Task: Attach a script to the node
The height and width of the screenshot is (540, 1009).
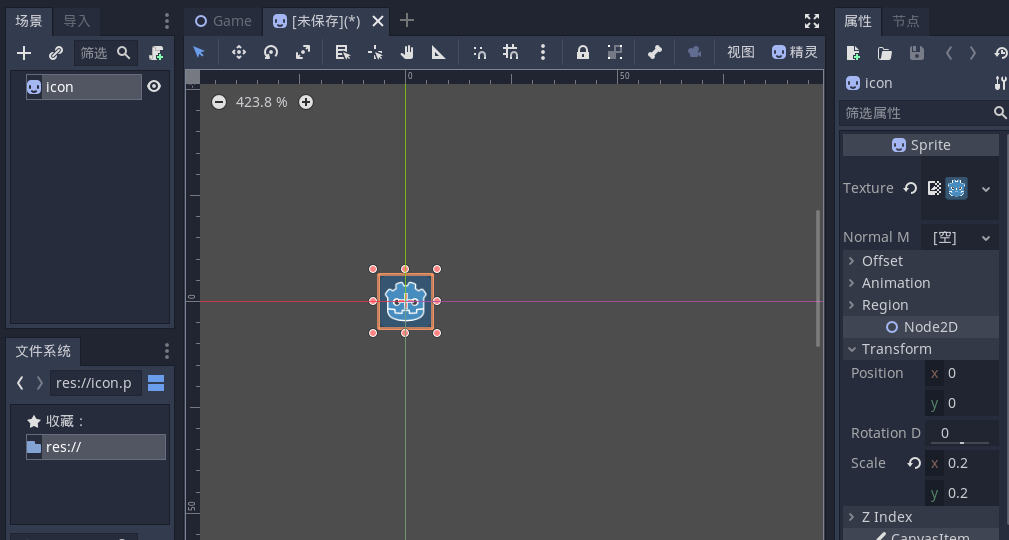Action: tap(156, 53)
